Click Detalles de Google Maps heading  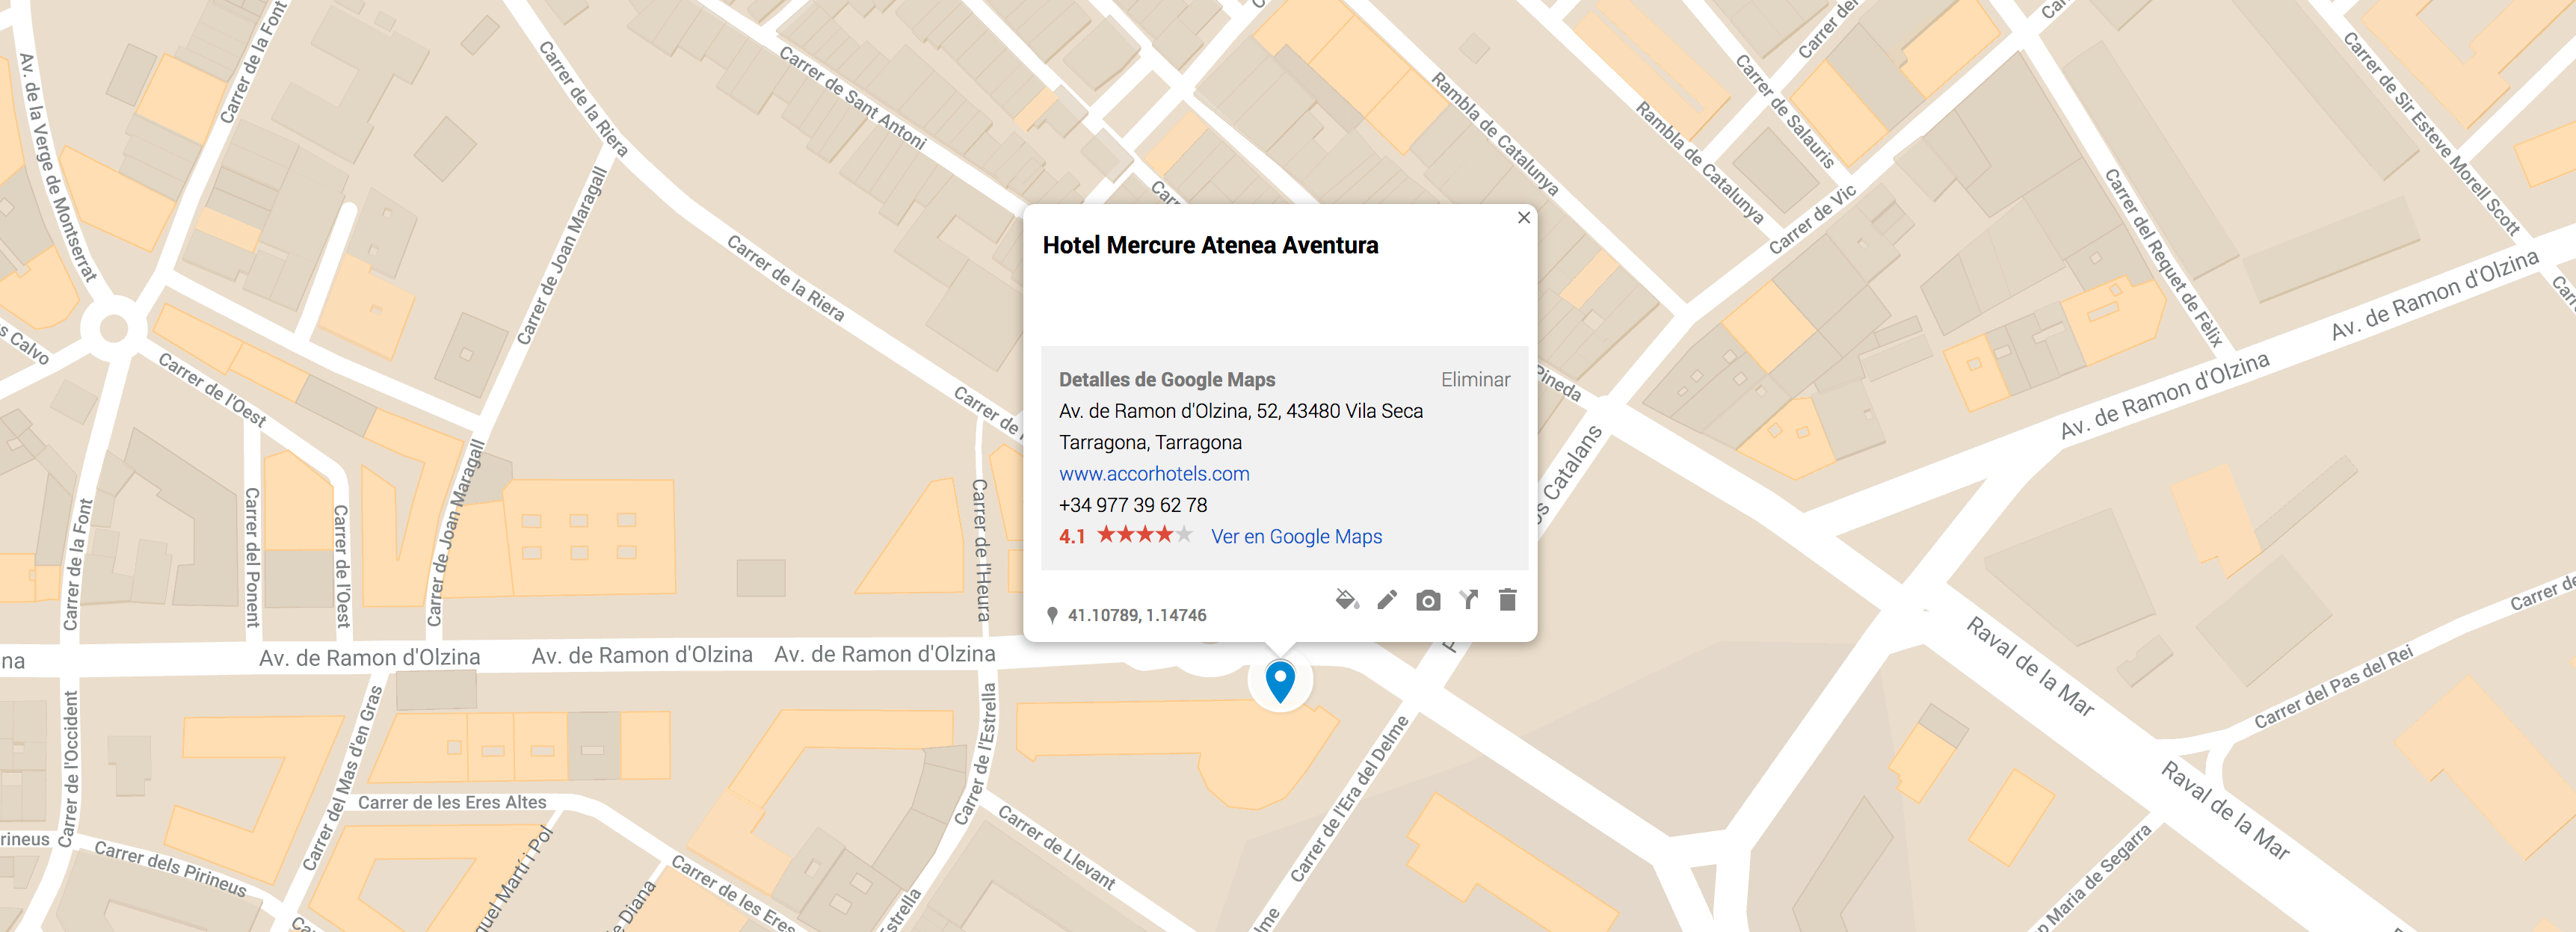(1167, 380)
